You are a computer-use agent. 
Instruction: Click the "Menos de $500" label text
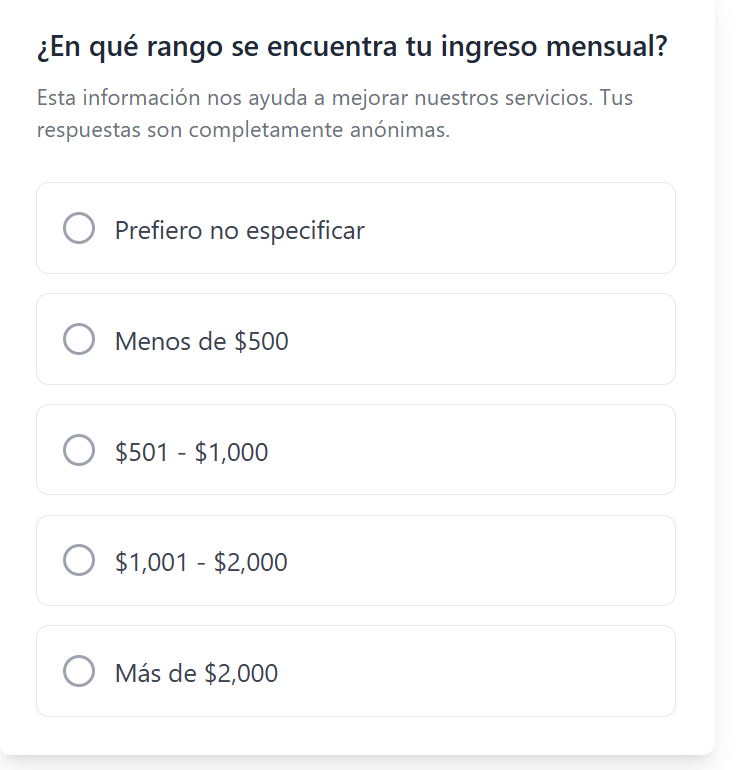201,342
